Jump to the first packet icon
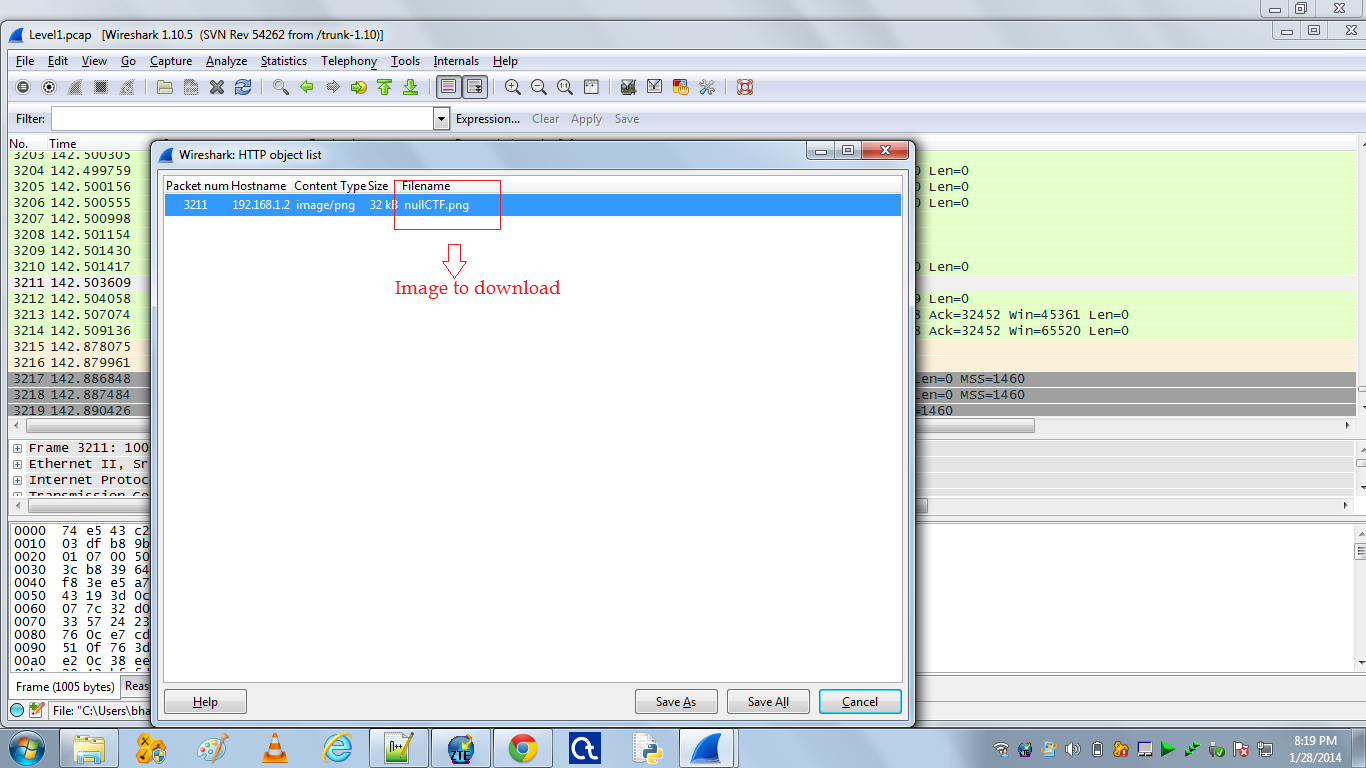This screenshot has width=1366, height=768. [385, 87]
